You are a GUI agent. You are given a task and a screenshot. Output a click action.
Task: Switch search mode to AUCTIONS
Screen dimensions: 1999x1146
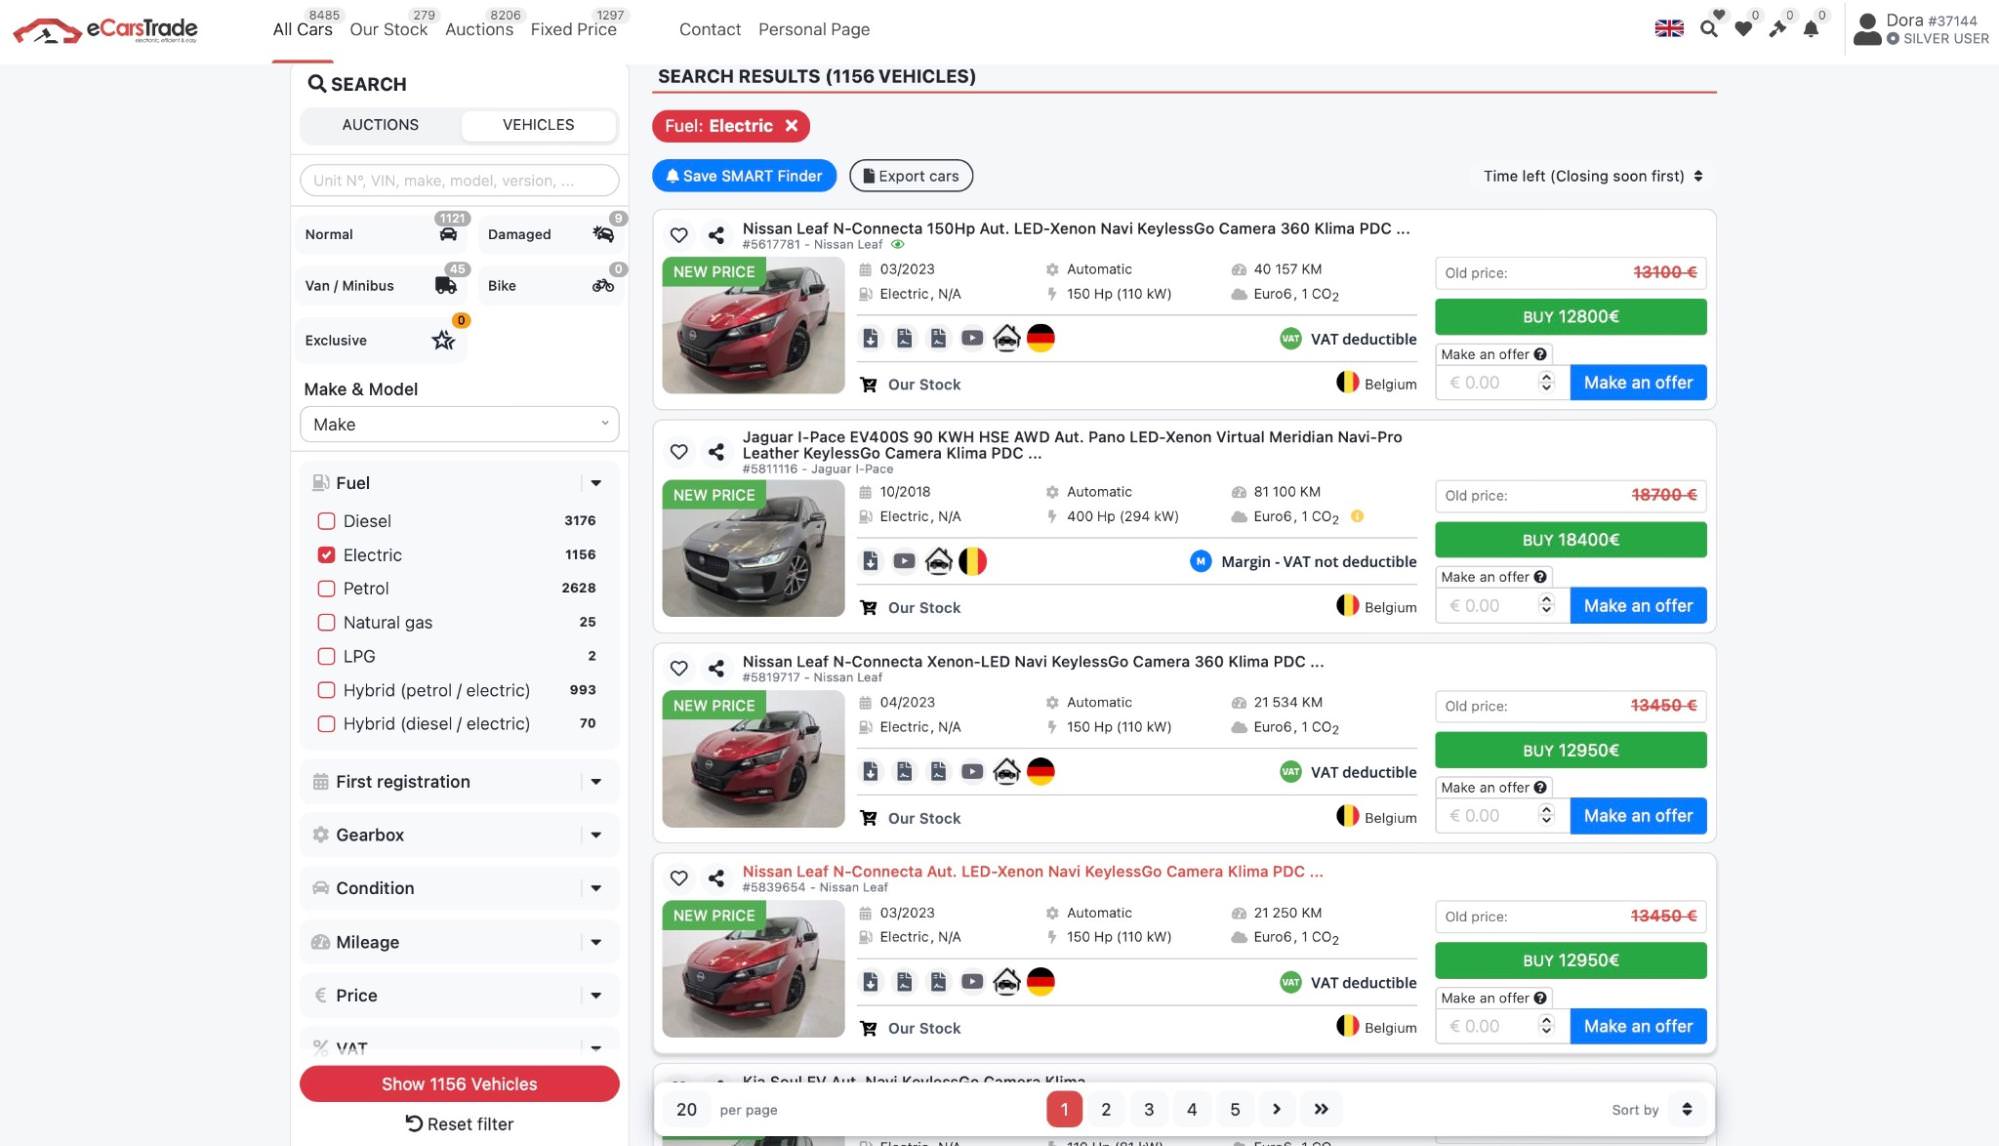coord(380,125)
